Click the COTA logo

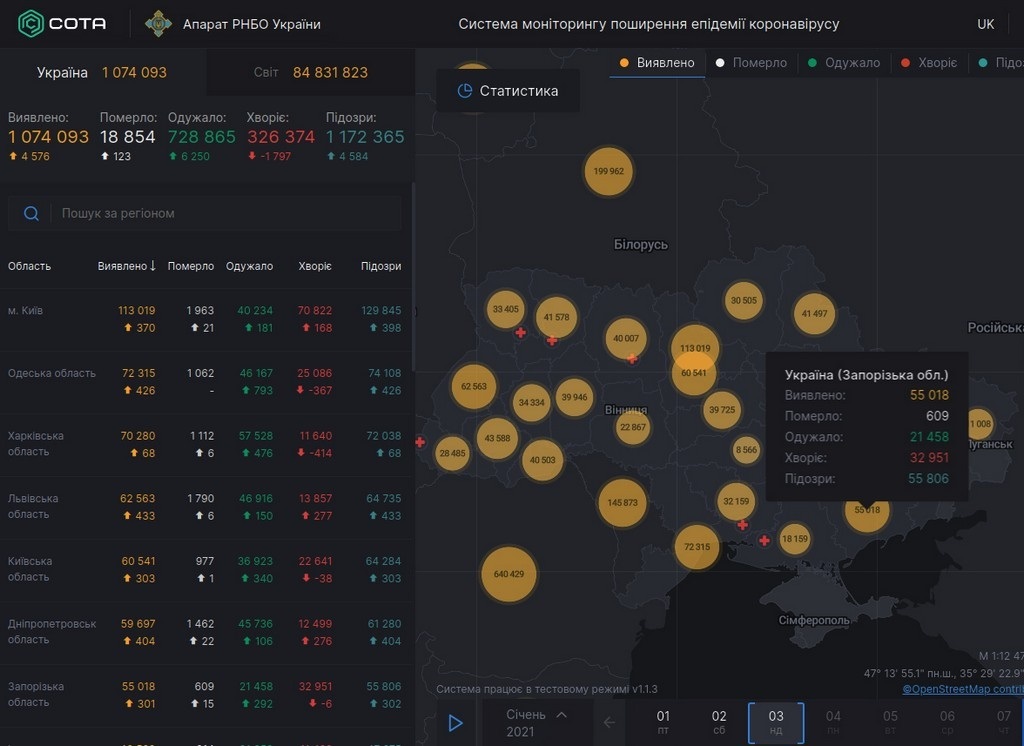tap(62, 24)
